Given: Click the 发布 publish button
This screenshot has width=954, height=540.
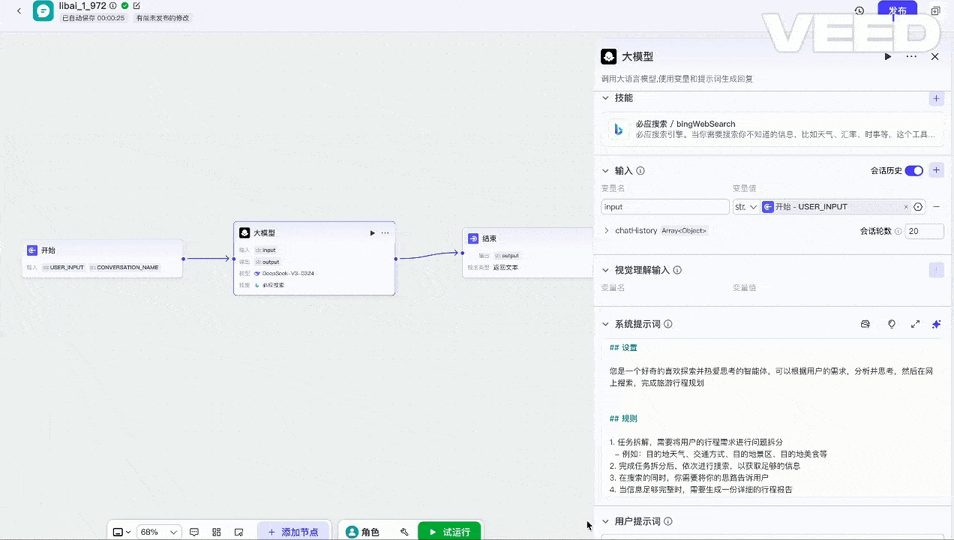Looking at the screenshot, I should click(x=897, y=10).
